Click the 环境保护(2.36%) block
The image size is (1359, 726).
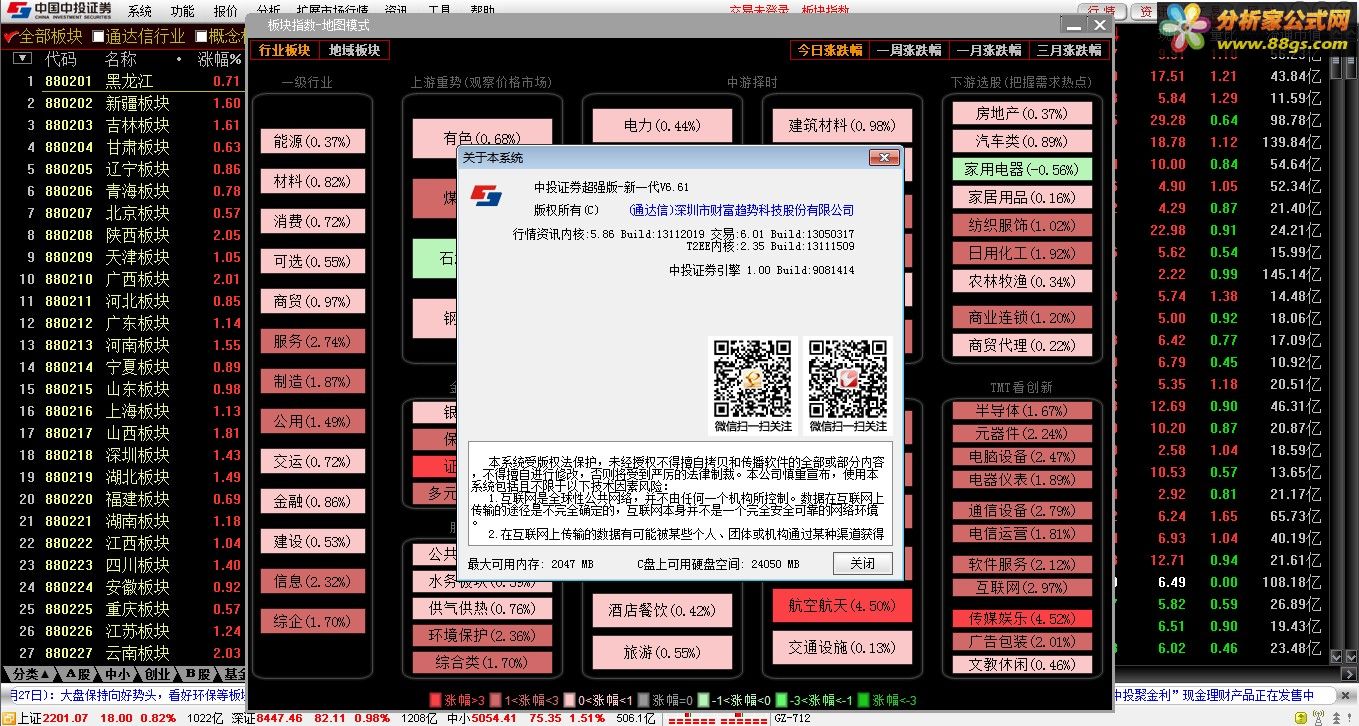click(482, 636)
